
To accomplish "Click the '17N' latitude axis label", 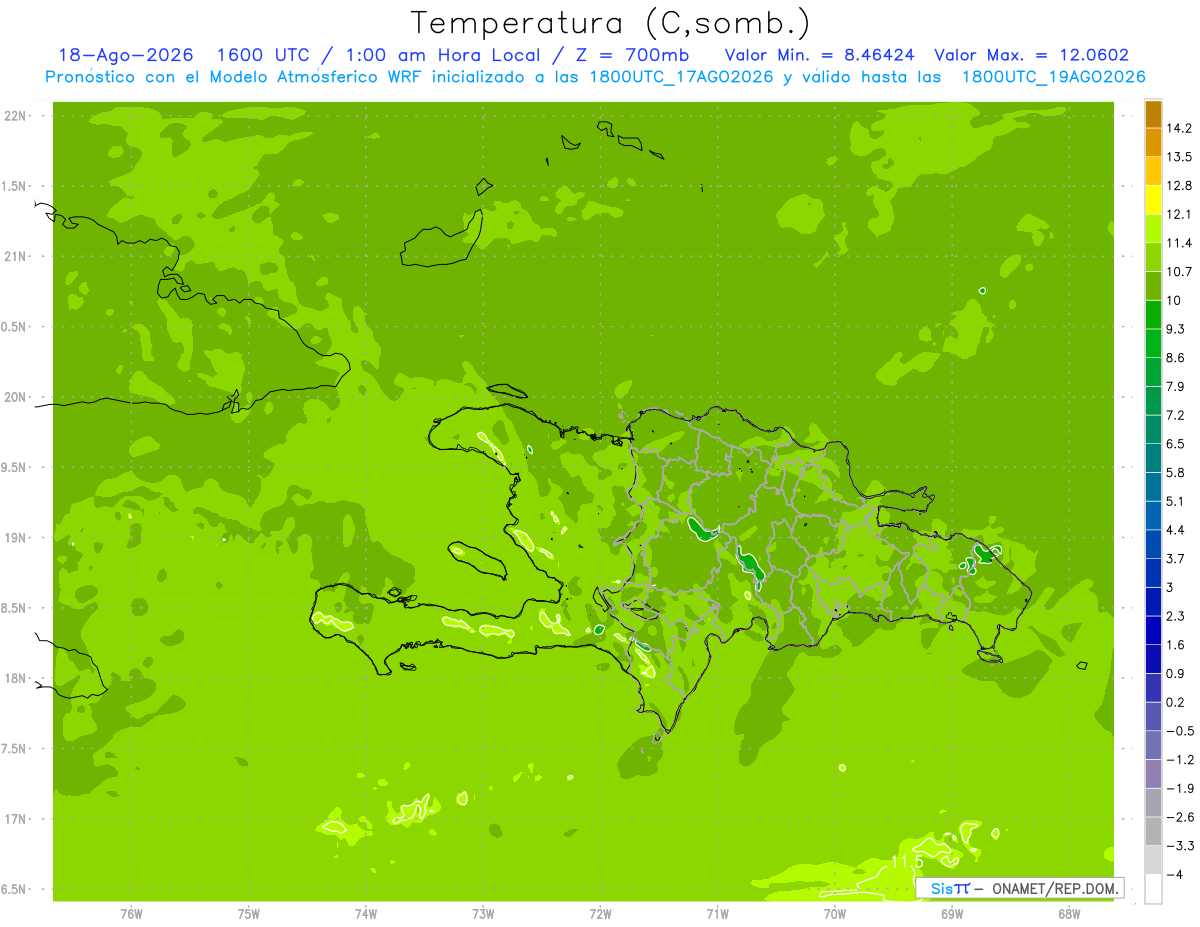I will 14,819.
